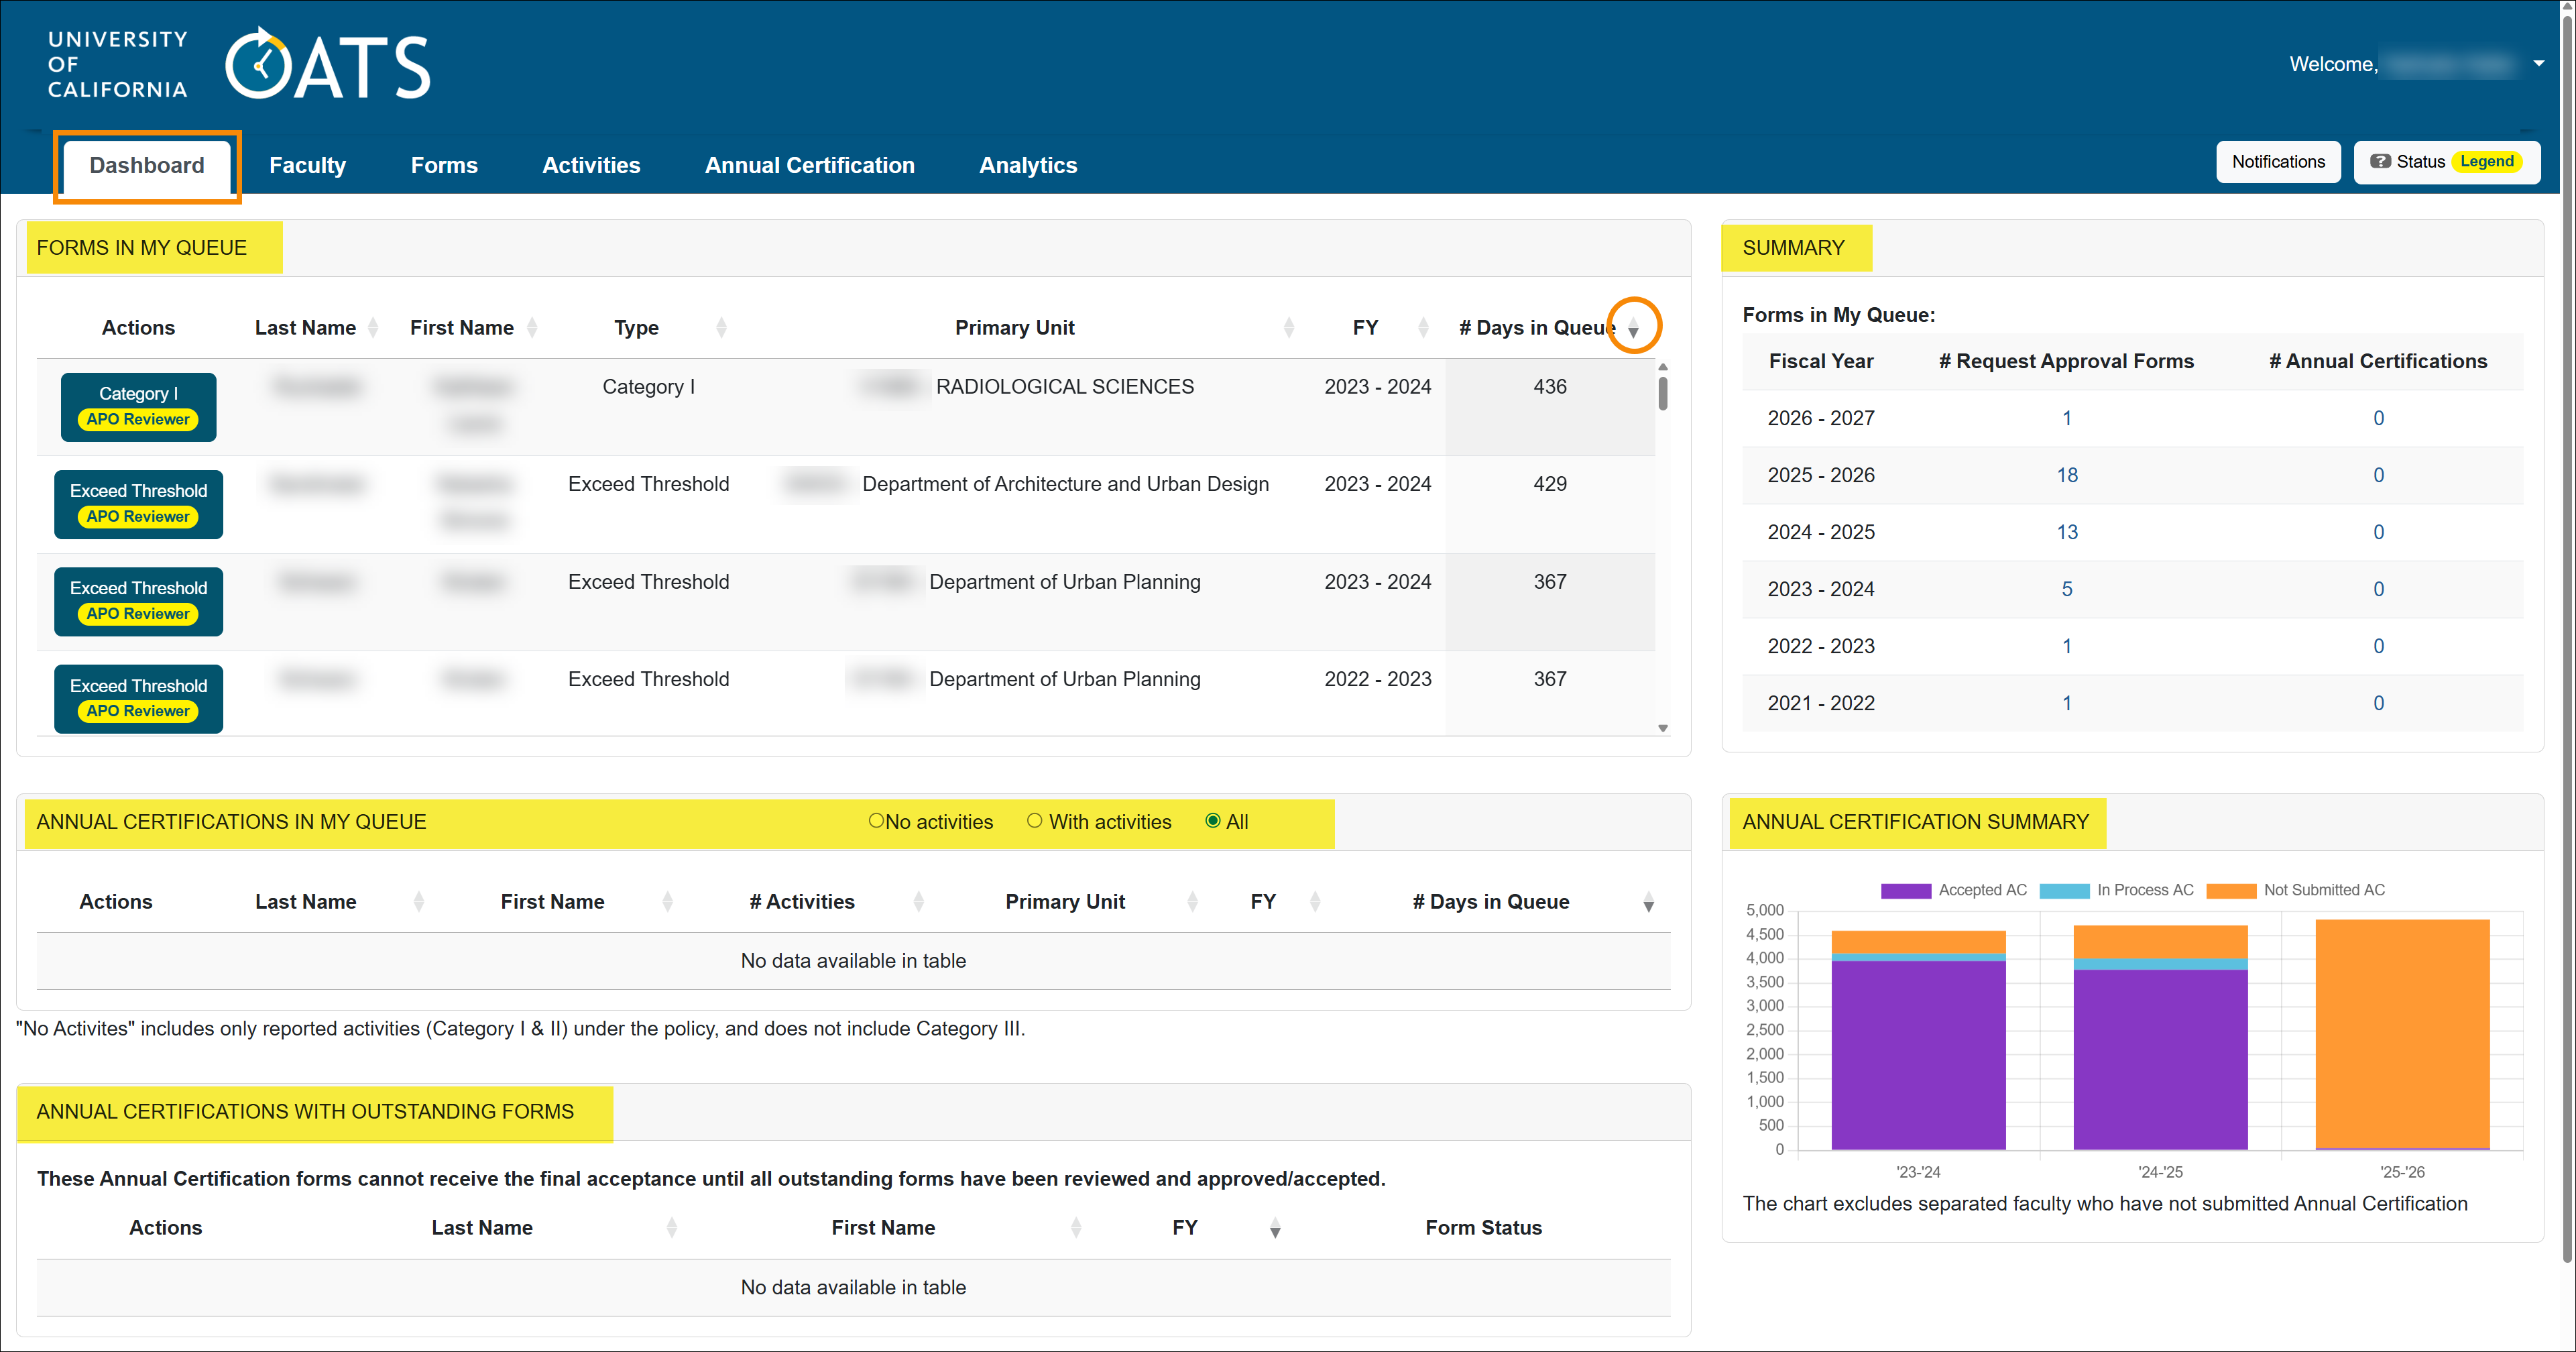Click the FY sort control in Forms in My Queue
This screenshot has width=2576, height=1352.
point(1425,327)
